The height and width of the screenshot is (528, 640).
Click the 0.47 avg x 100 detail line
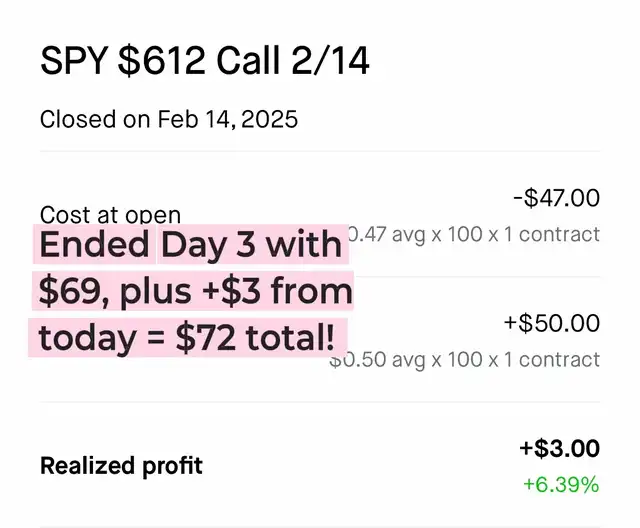(474, 234)
